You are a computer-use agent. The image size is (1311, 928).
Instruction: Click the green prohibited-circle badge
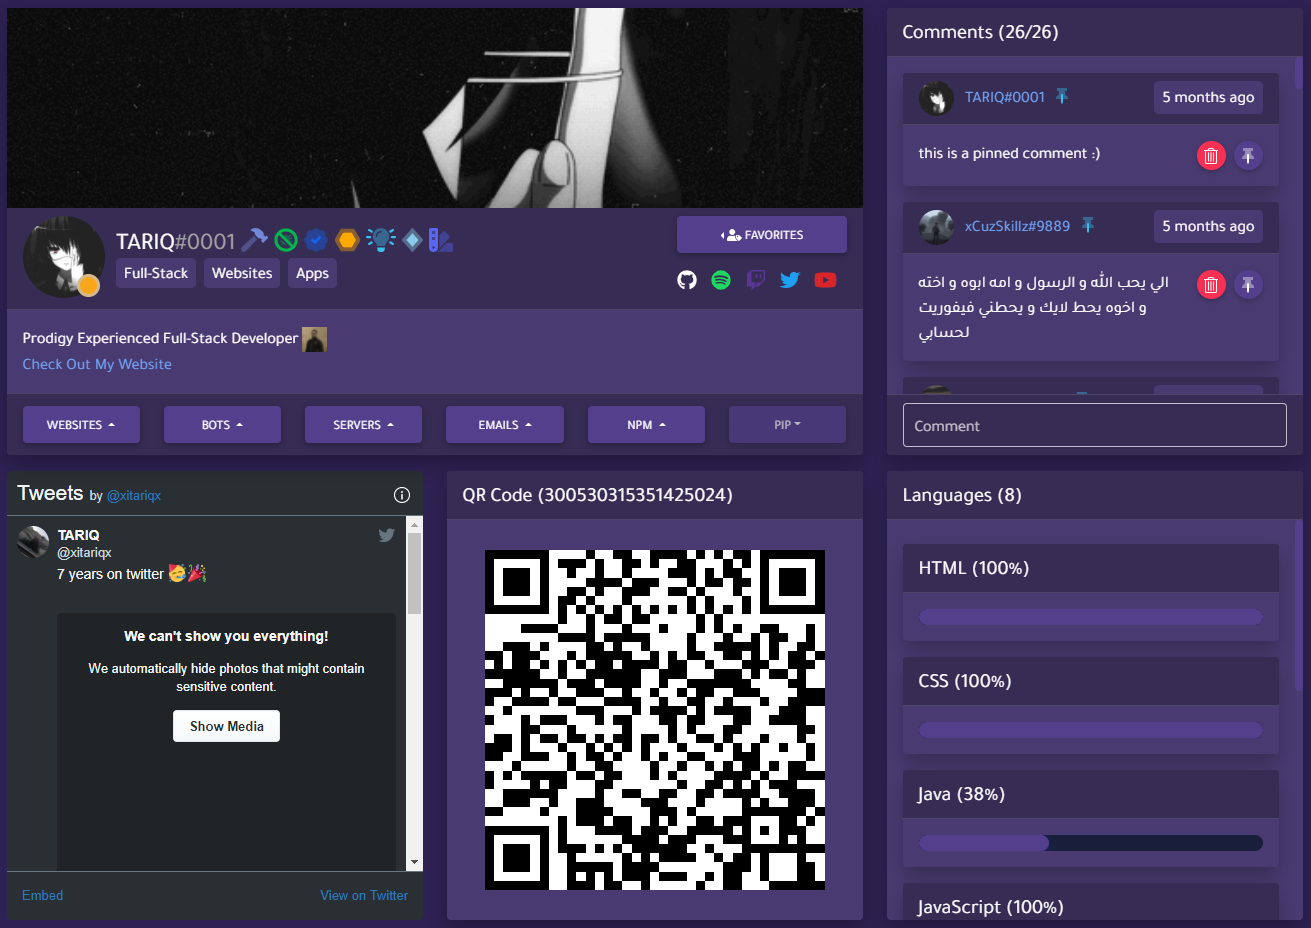(x=286, y=240)
